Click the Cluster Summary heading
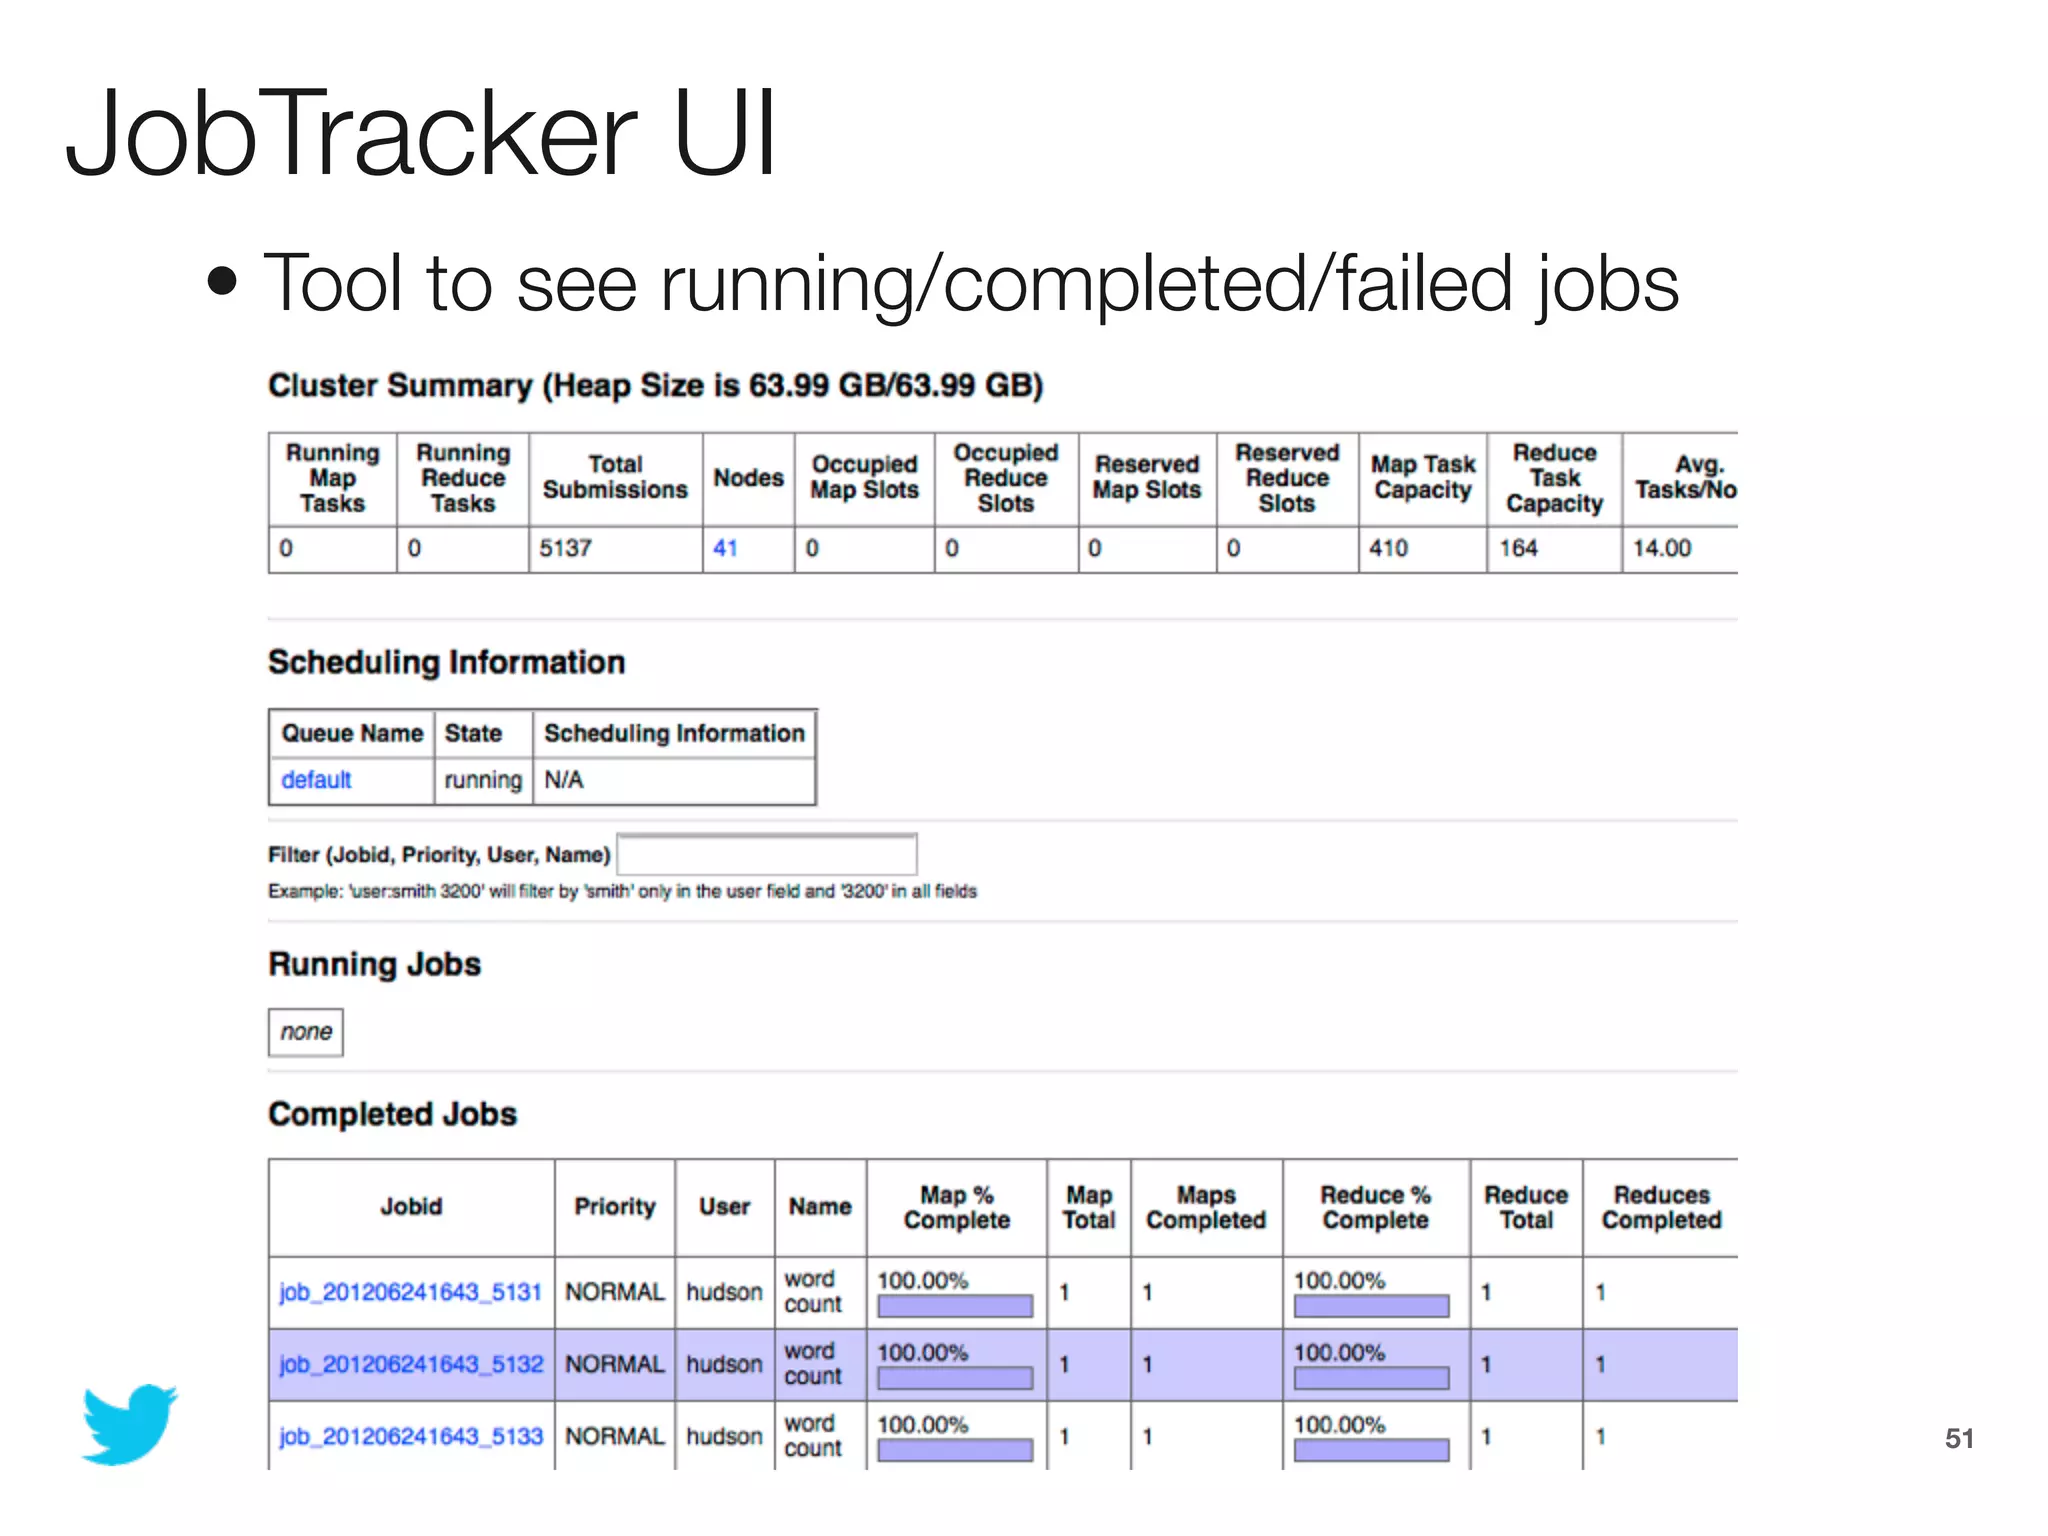 (x=655, y=386)
